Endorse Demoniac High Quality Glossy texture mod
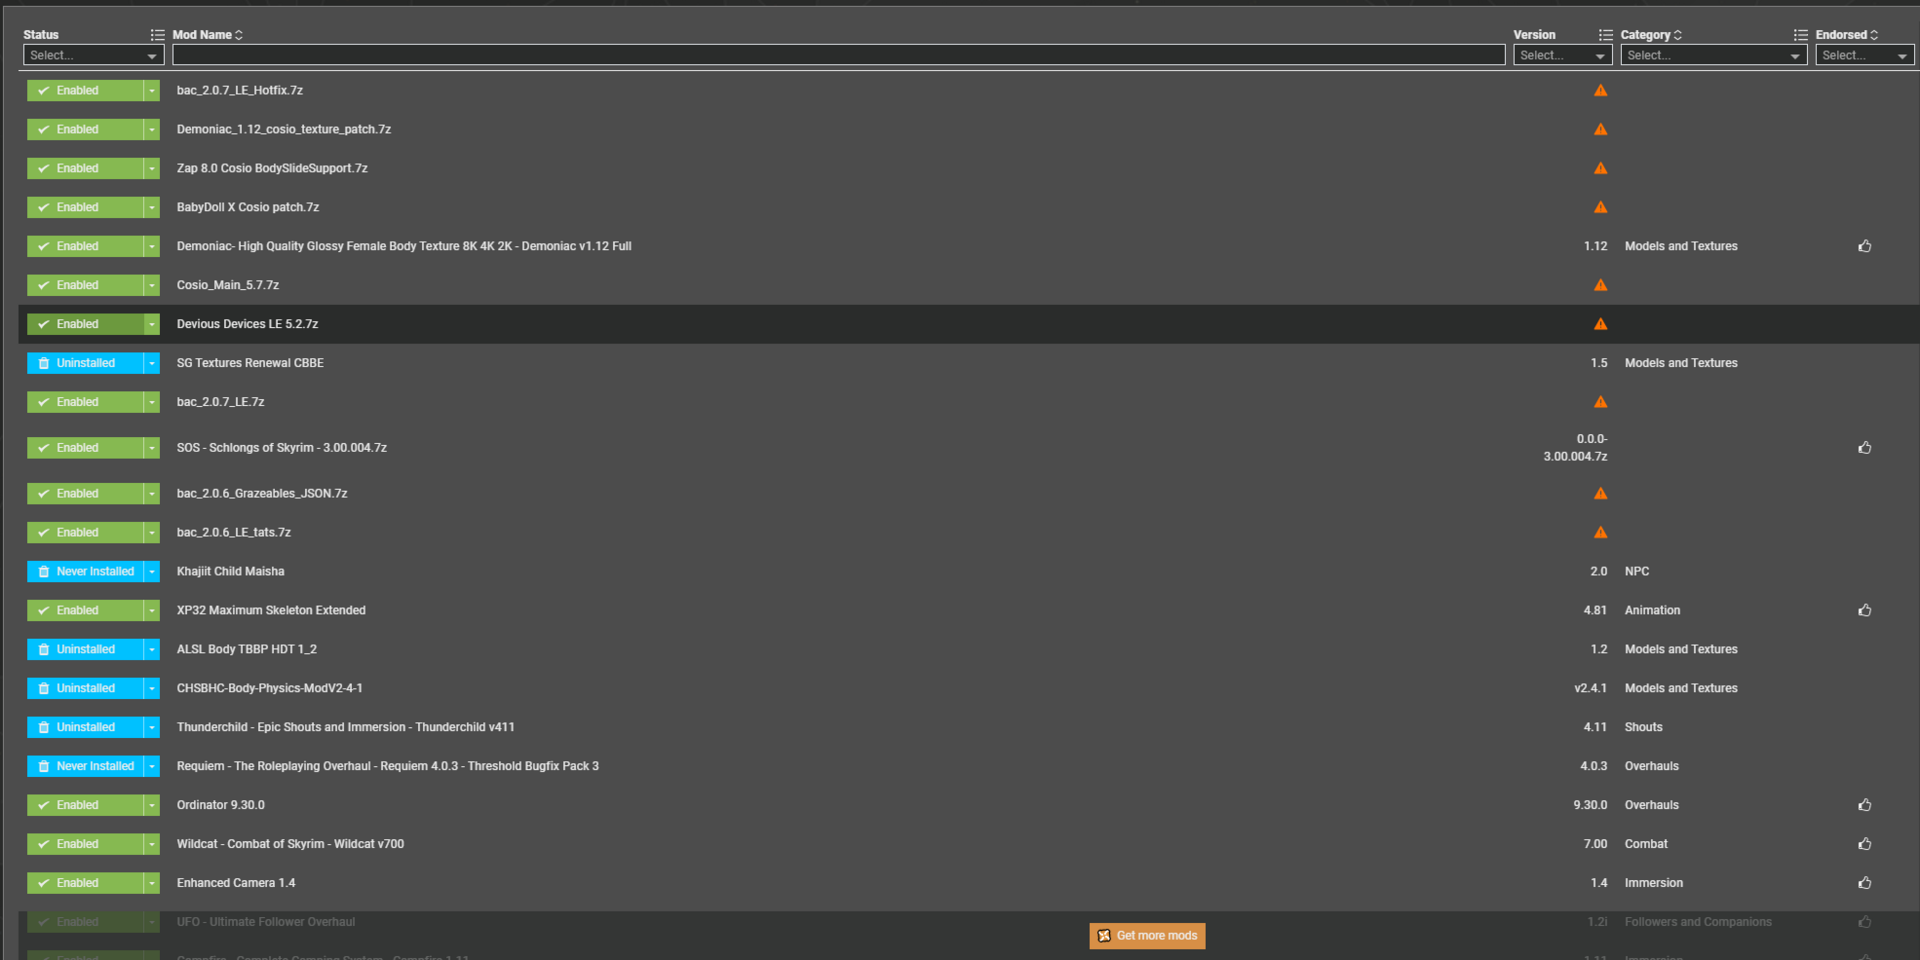 (1865, 246)
